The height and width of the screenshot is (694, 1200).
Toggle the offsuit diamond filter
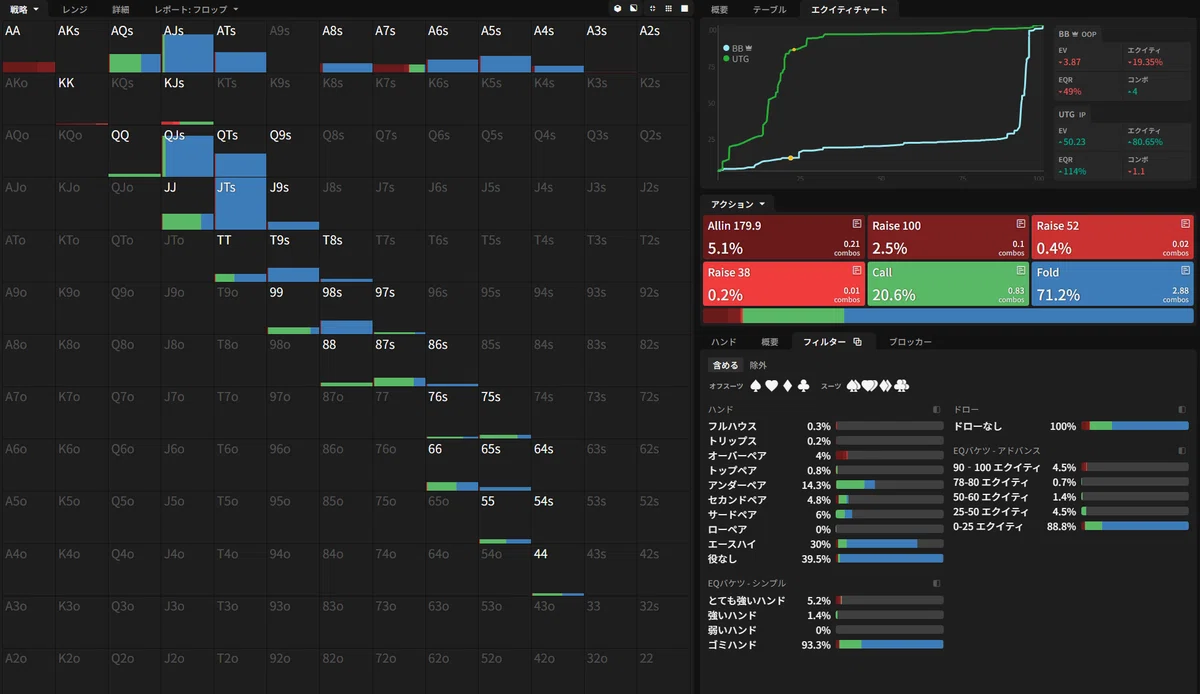click(788, 385)
